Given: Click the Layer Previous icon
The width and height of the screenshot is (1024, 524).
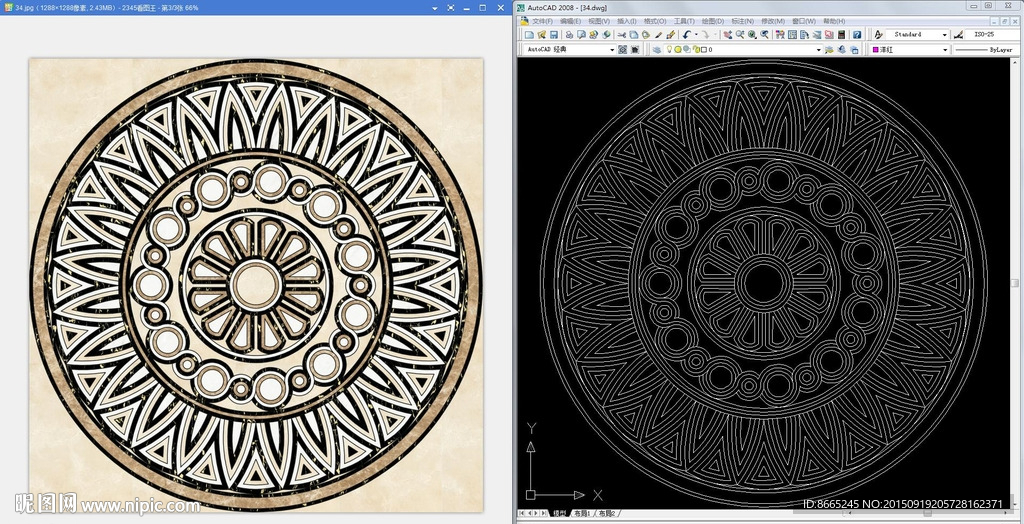Looking at the screenshot, I should 842,50.
